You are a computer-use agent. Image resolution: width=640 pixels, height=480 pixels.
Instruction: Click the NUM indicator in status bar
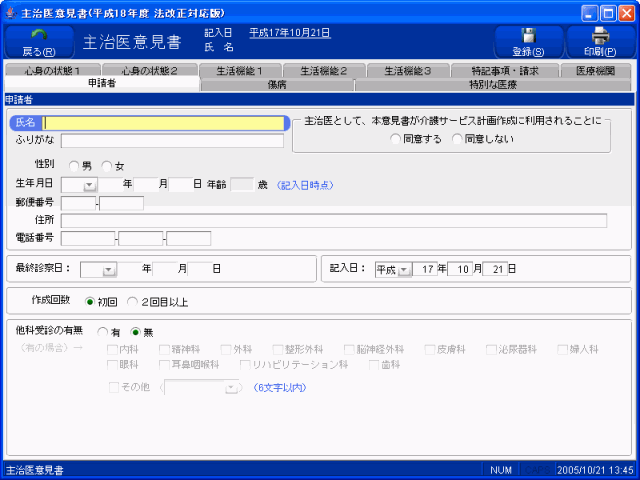(501, 470)
